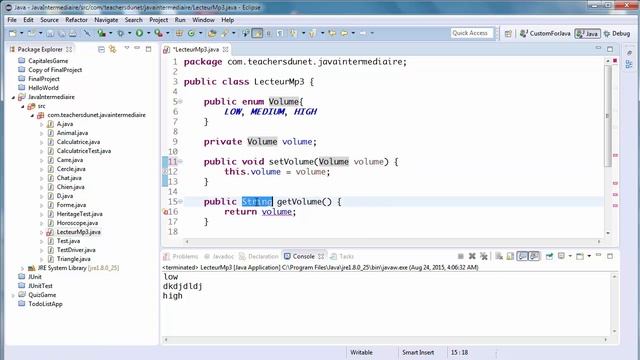
Task: Toggle Link with Editor in Package Explorer
Action: point(112,49)
